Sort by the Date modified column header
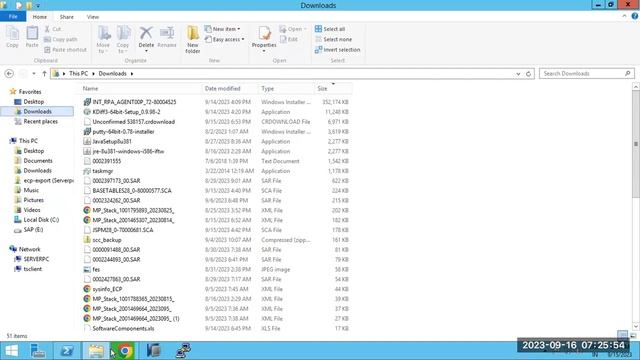Screen dimensions: 640x360 point(231,89)
